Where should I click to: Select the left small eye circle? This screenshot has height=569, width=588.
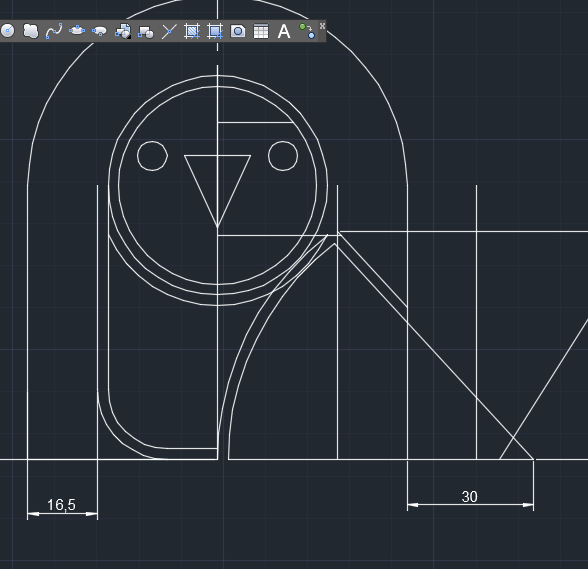152,156
